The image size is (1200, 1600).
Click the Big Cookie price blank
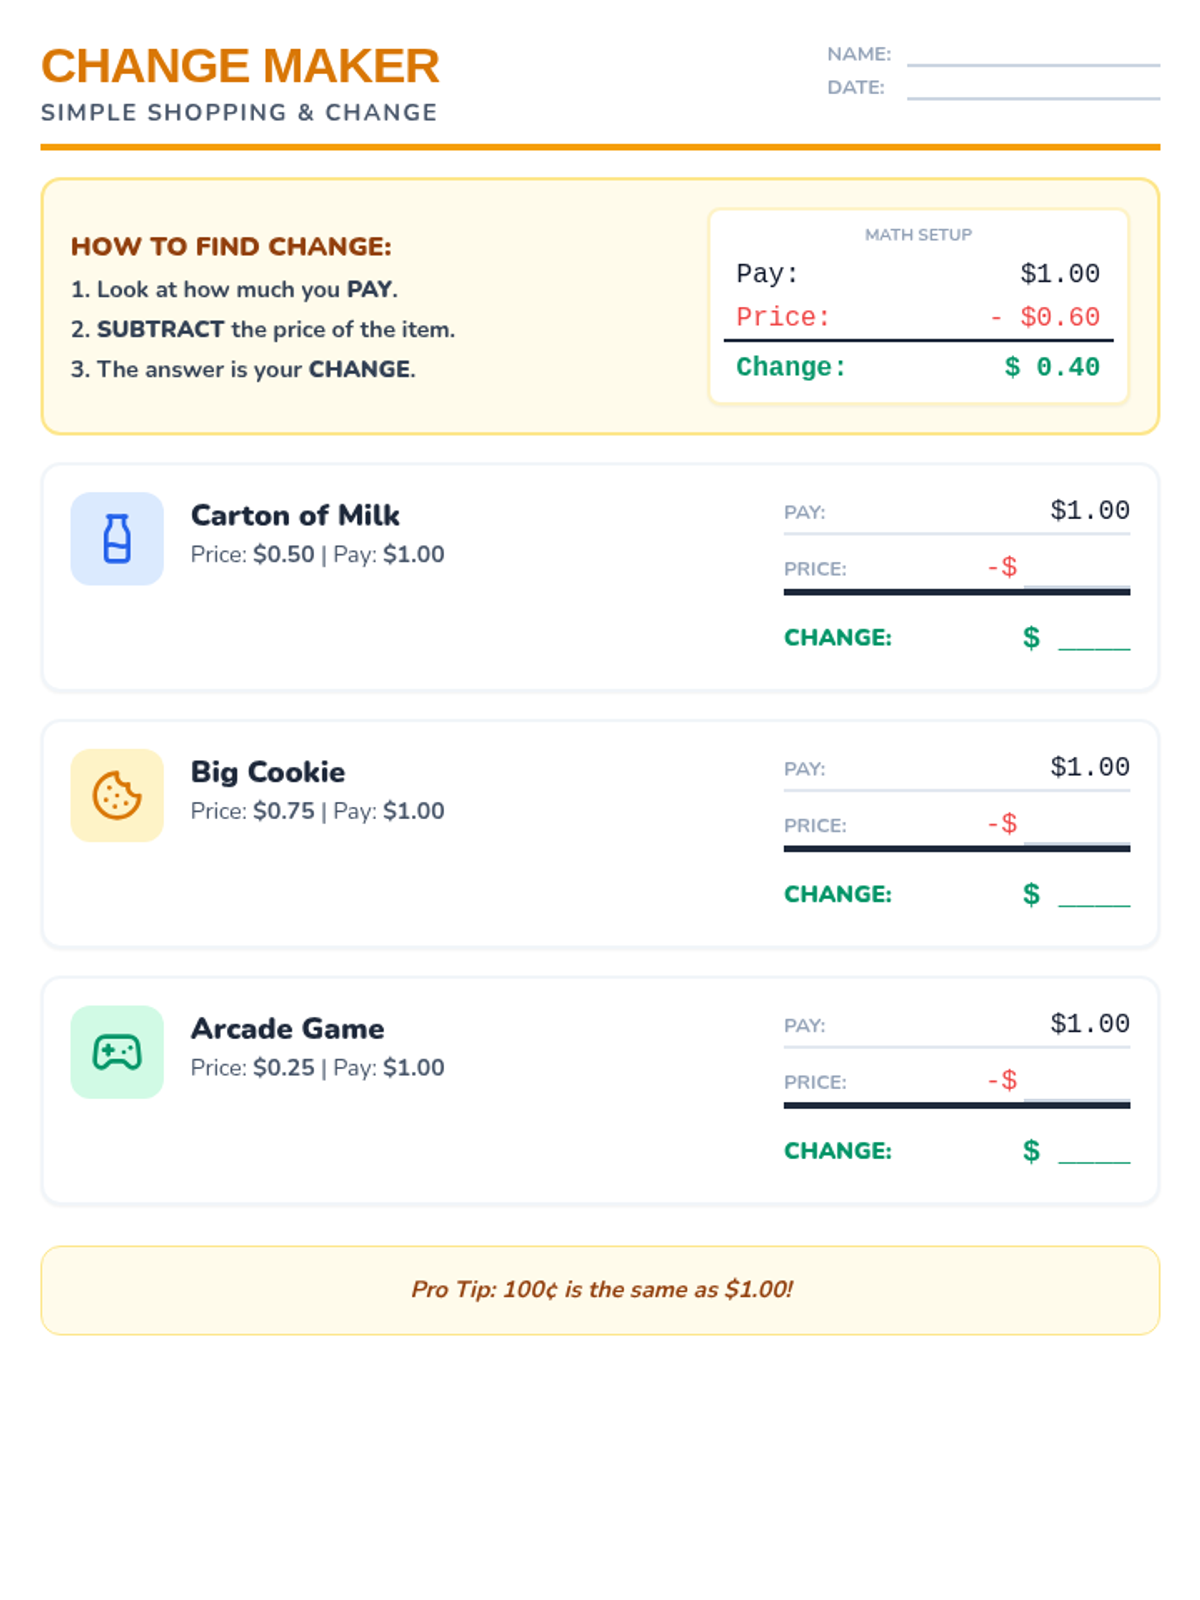(x=1077, y=827)
